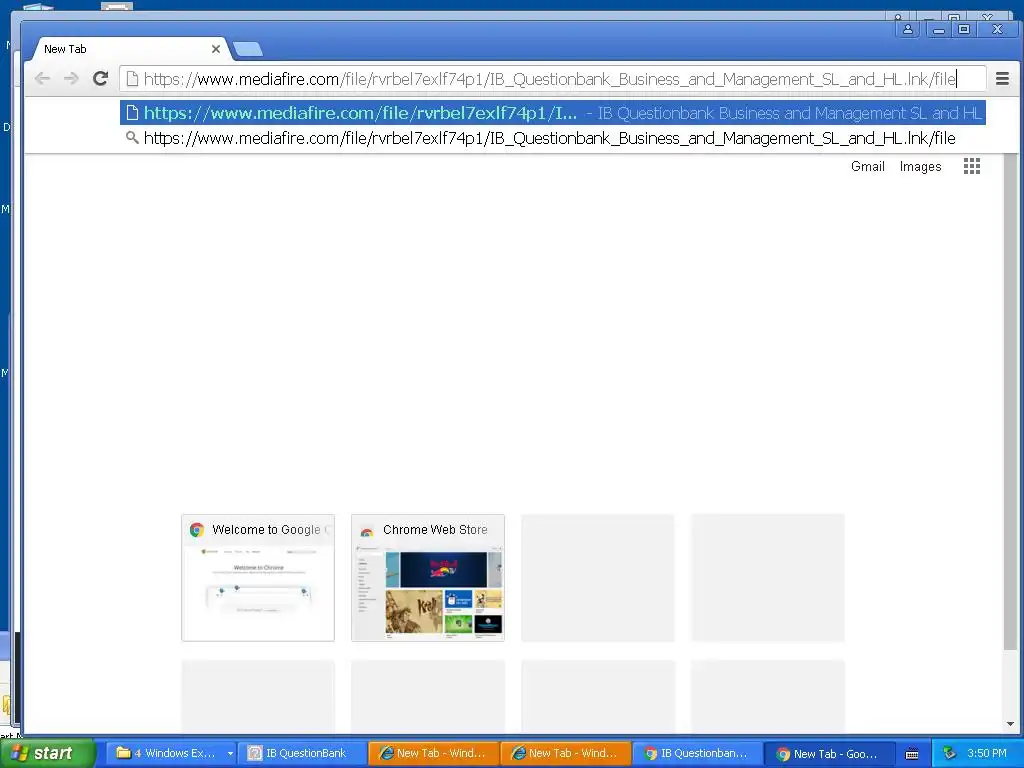Click the 3:50 PM clock
The image size is (1024, 768).
pyautogui.click(x=987, y=753)
